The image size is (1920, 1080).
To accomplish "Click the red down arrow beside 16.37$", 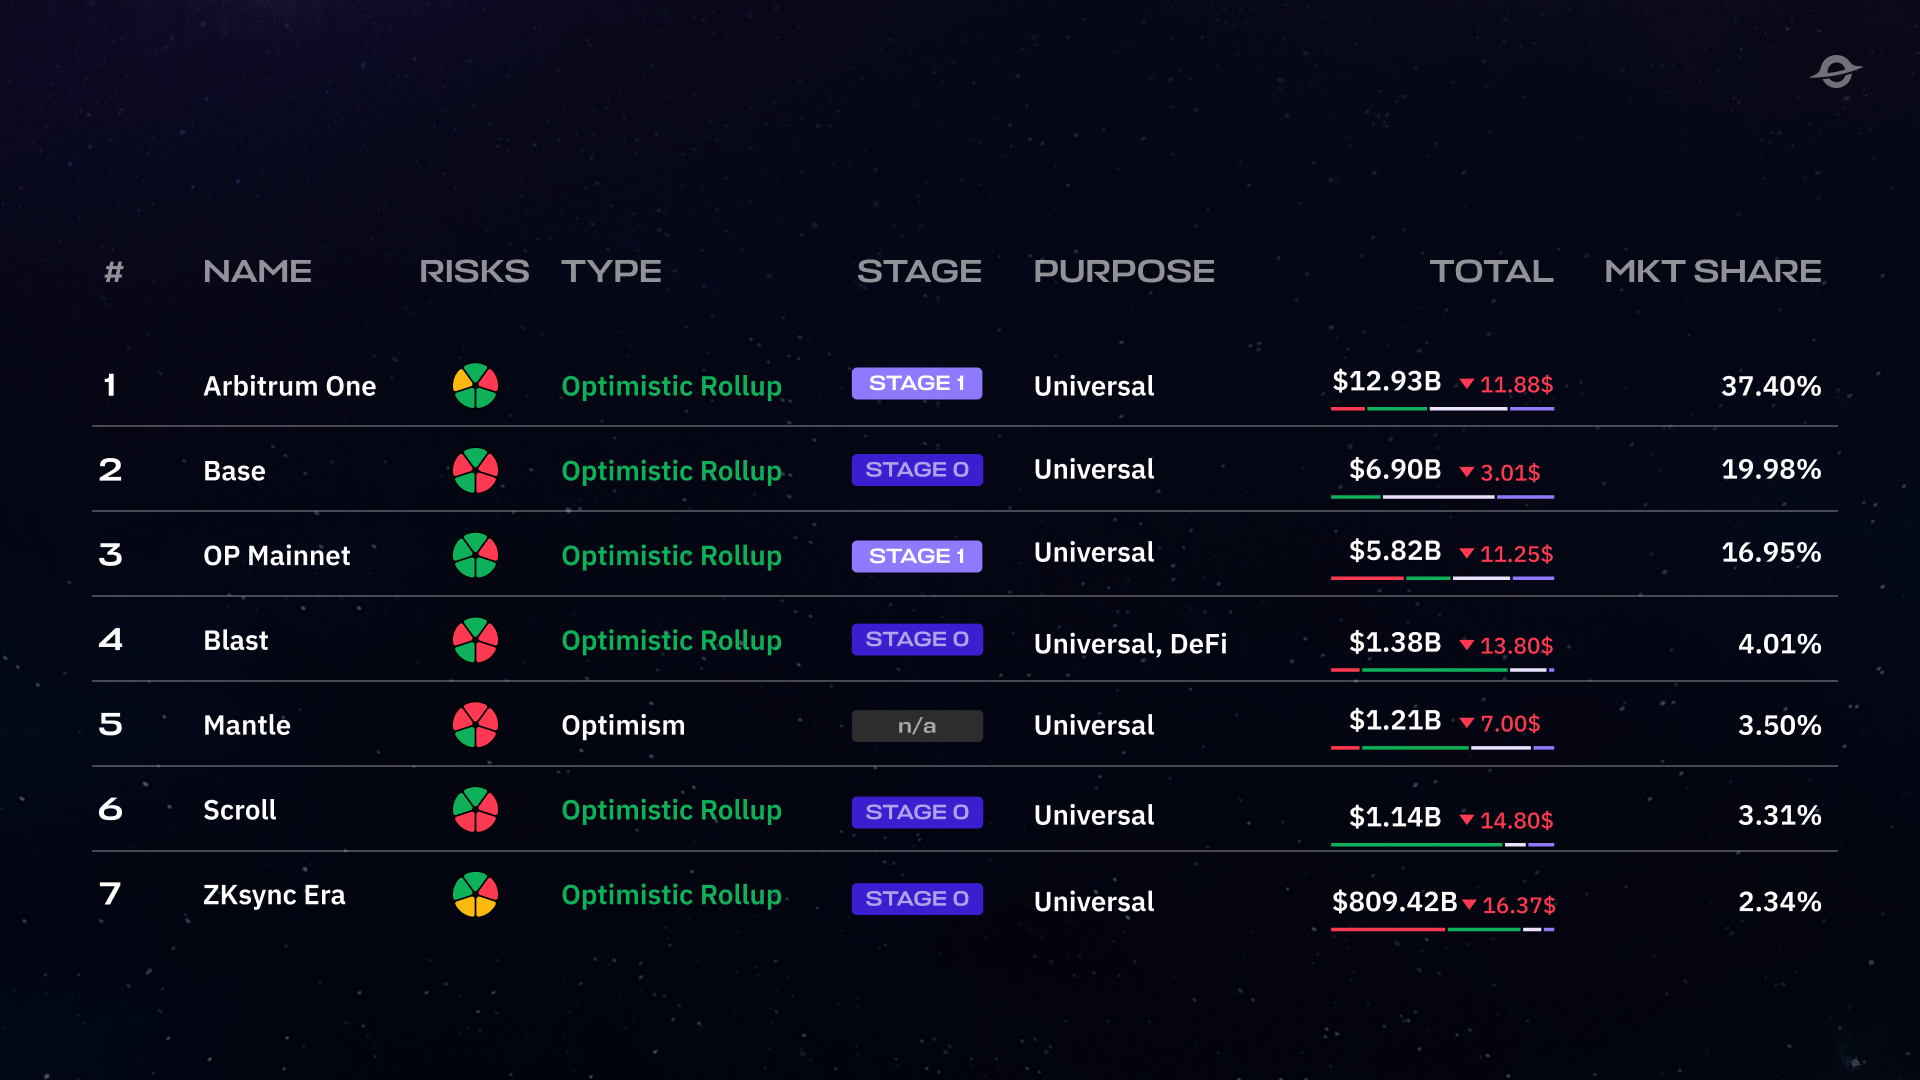I will pos(1469,905).
